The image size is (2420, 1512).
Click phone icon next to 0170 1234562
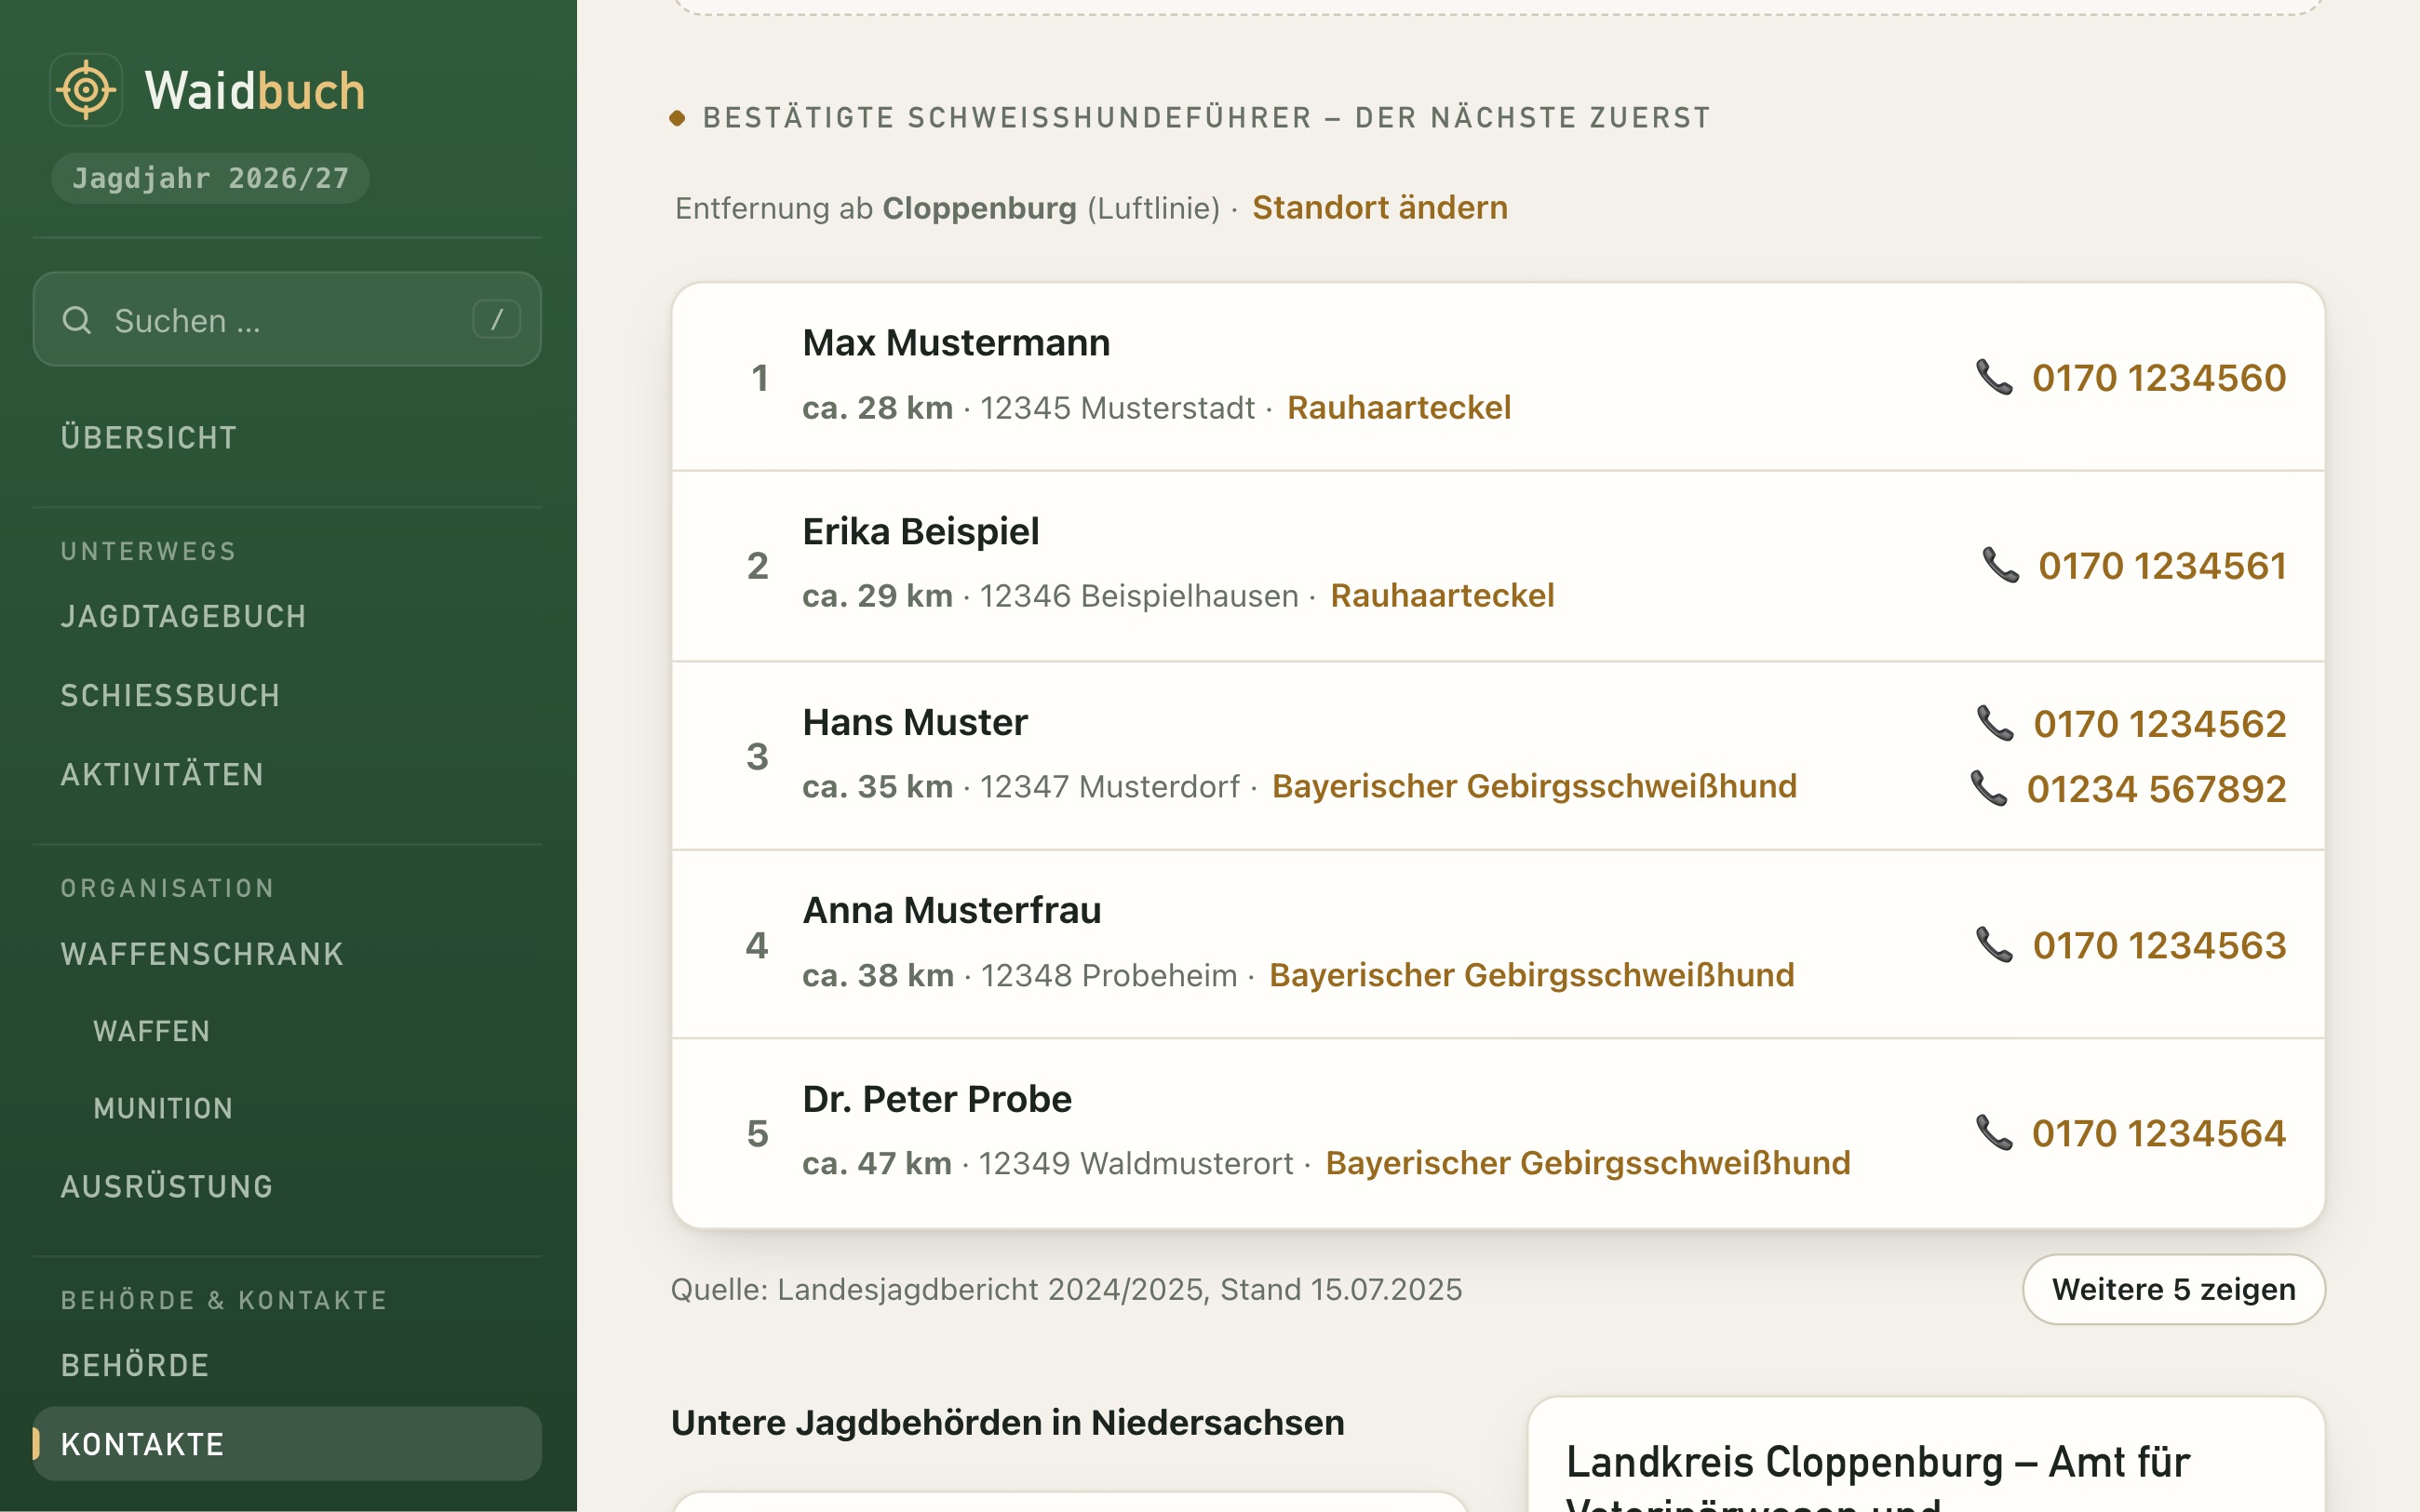tap(1995, 723)
